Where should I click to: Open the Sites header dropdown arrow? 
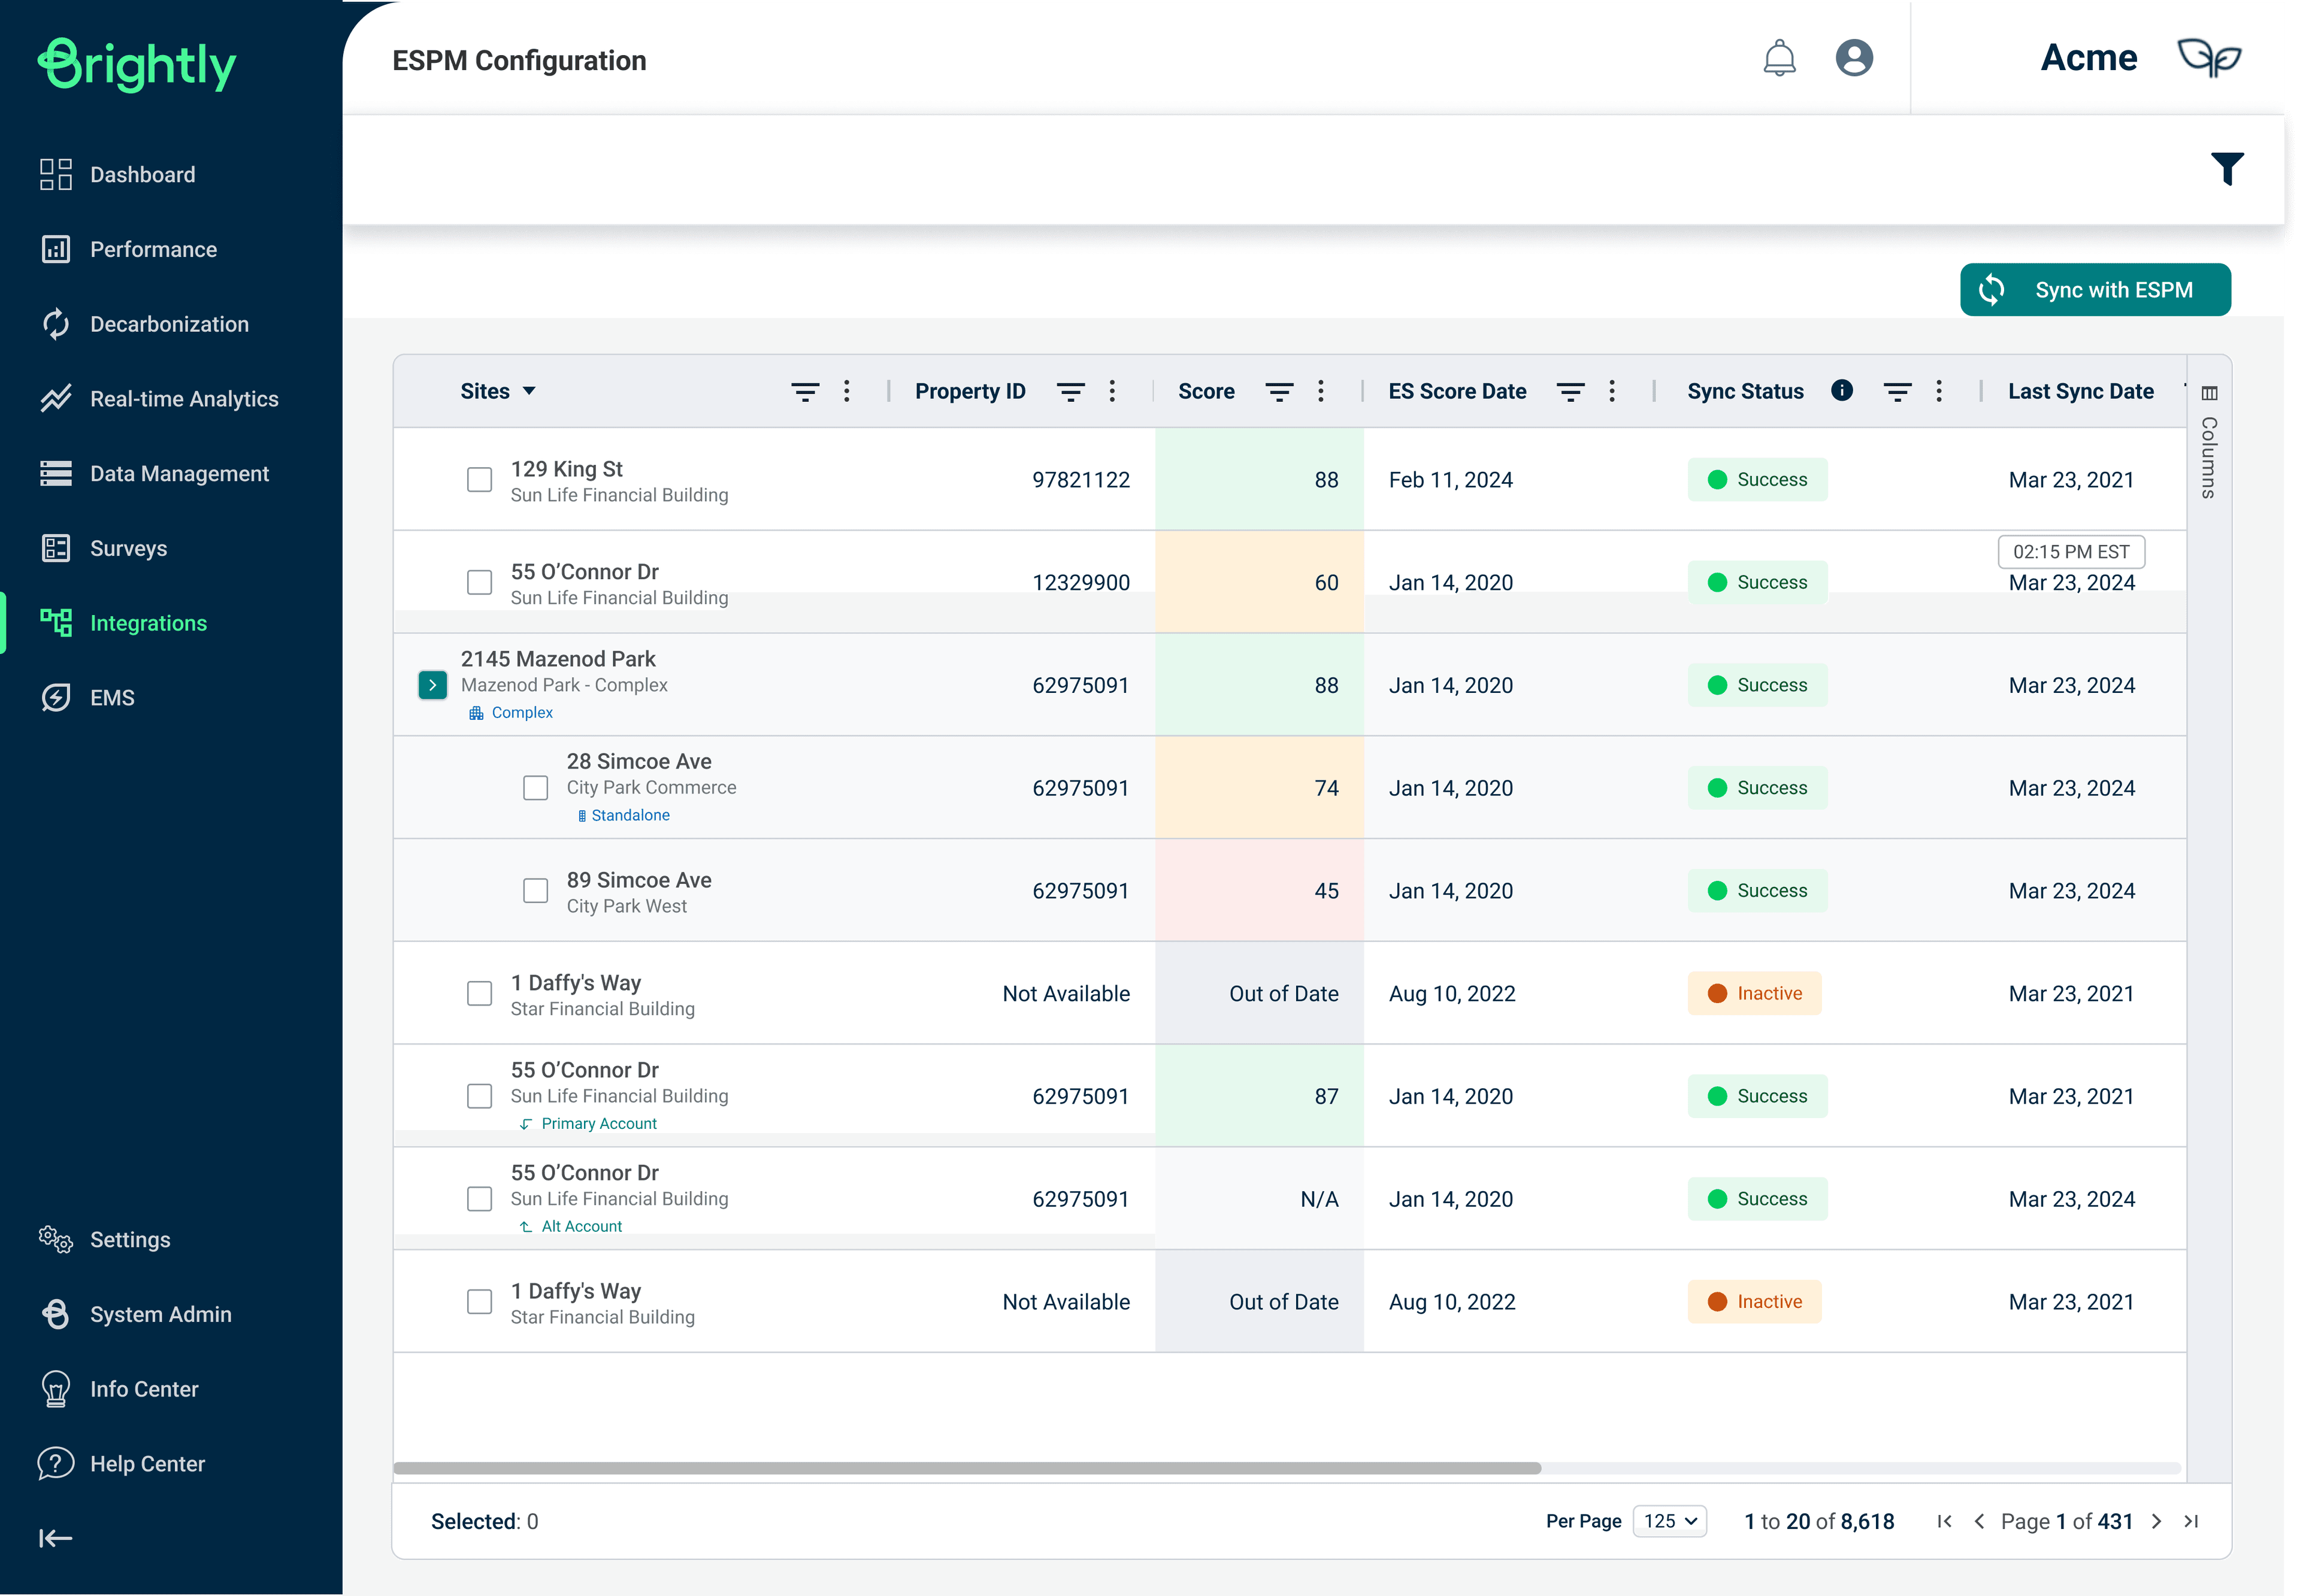click(530, 391)
